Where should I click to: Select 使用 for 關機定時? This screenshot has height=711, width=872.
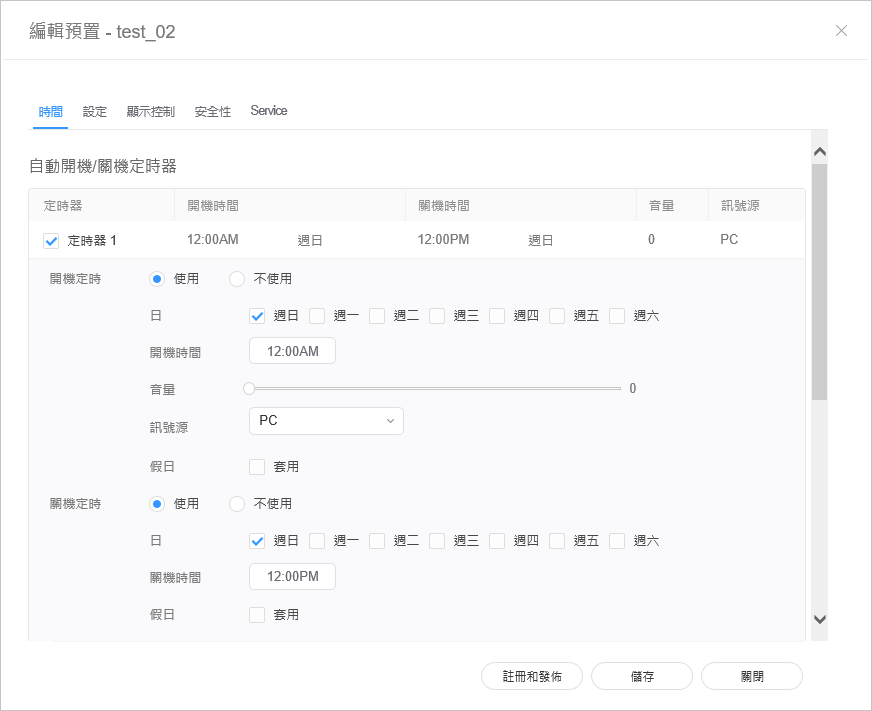[157, 504]
